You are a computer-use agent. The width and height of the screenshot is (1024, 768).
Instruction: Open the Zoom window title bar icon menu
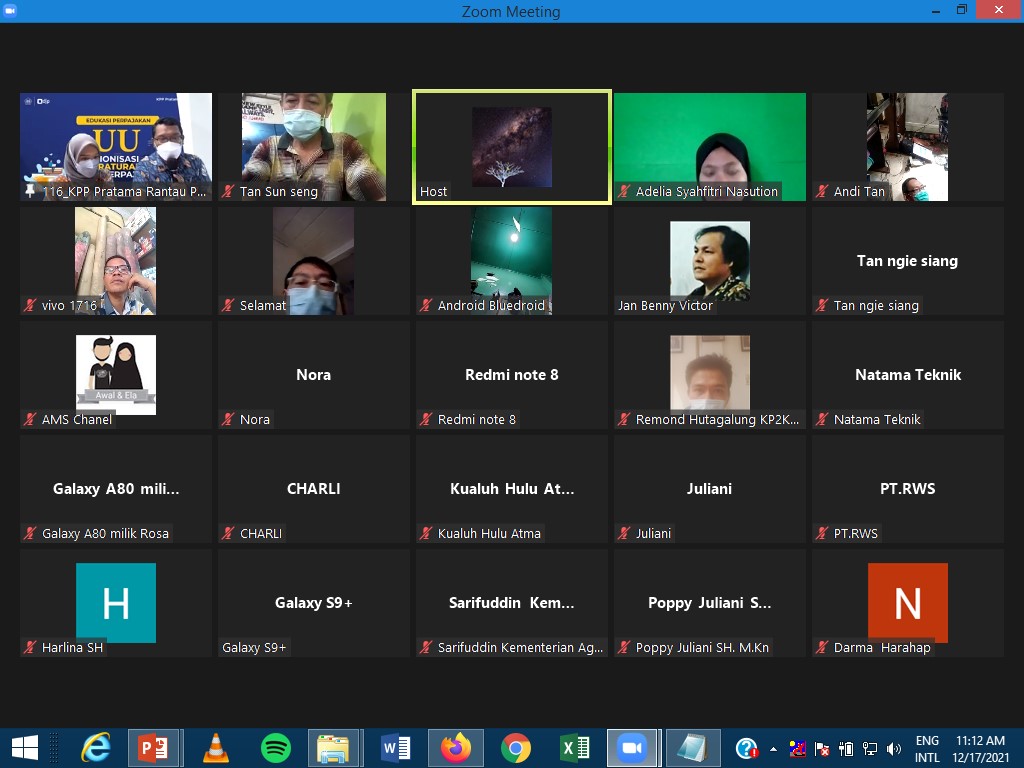11,10
